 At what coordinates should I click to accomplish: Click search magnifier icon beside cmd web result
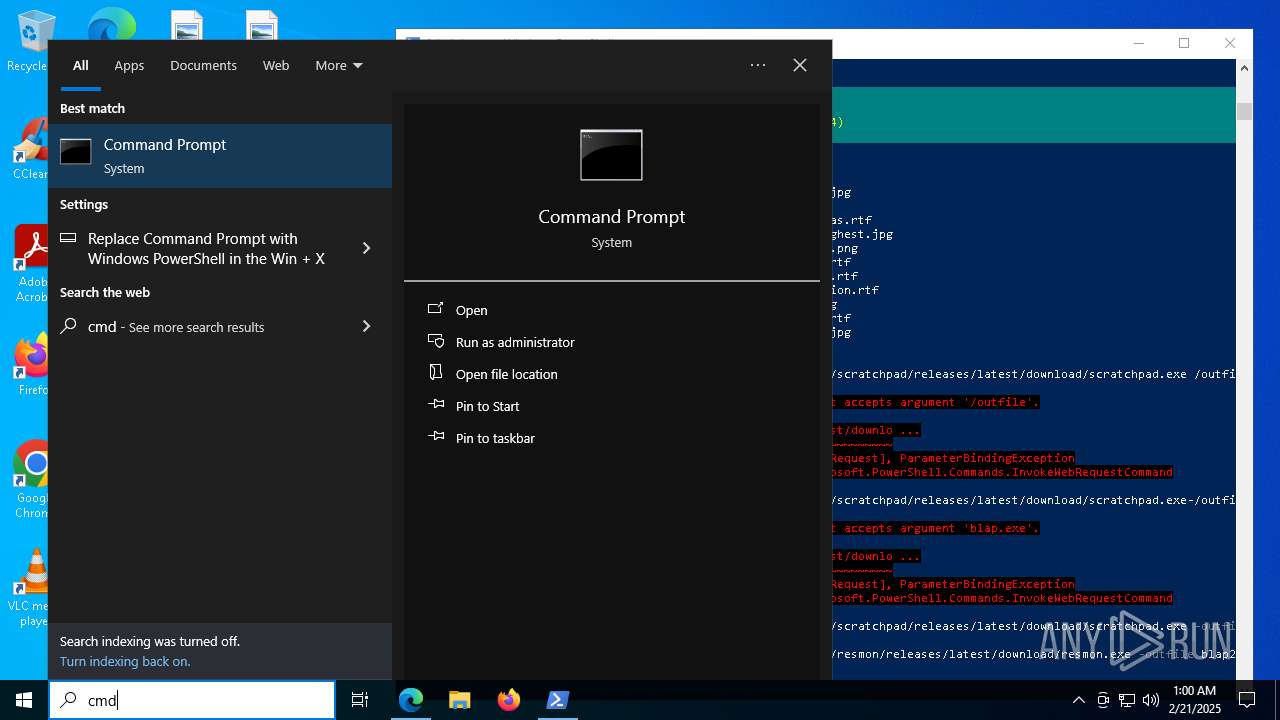pyautogui.click(x=68, y=326)
